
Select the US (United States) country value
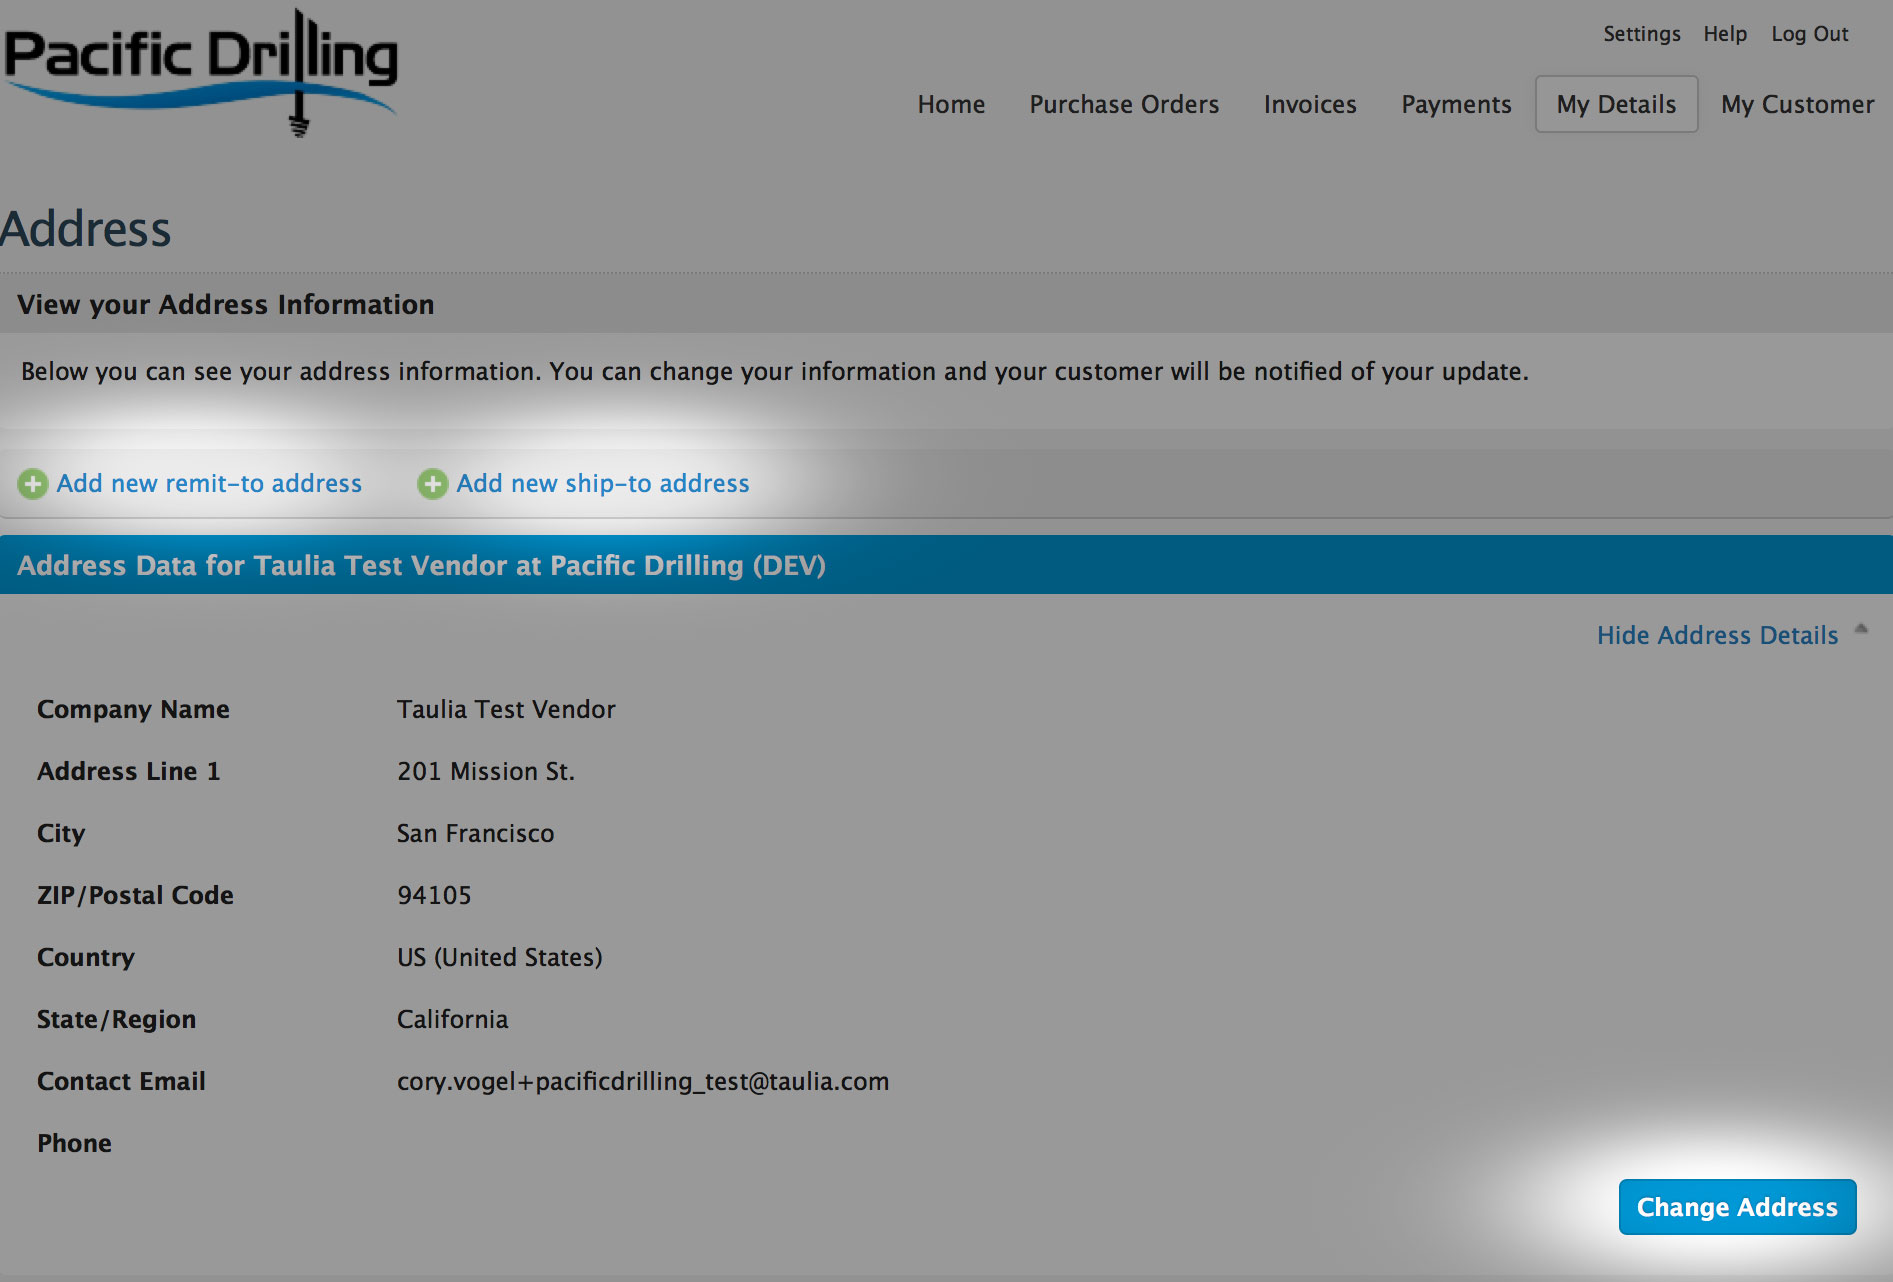(499, 957)
